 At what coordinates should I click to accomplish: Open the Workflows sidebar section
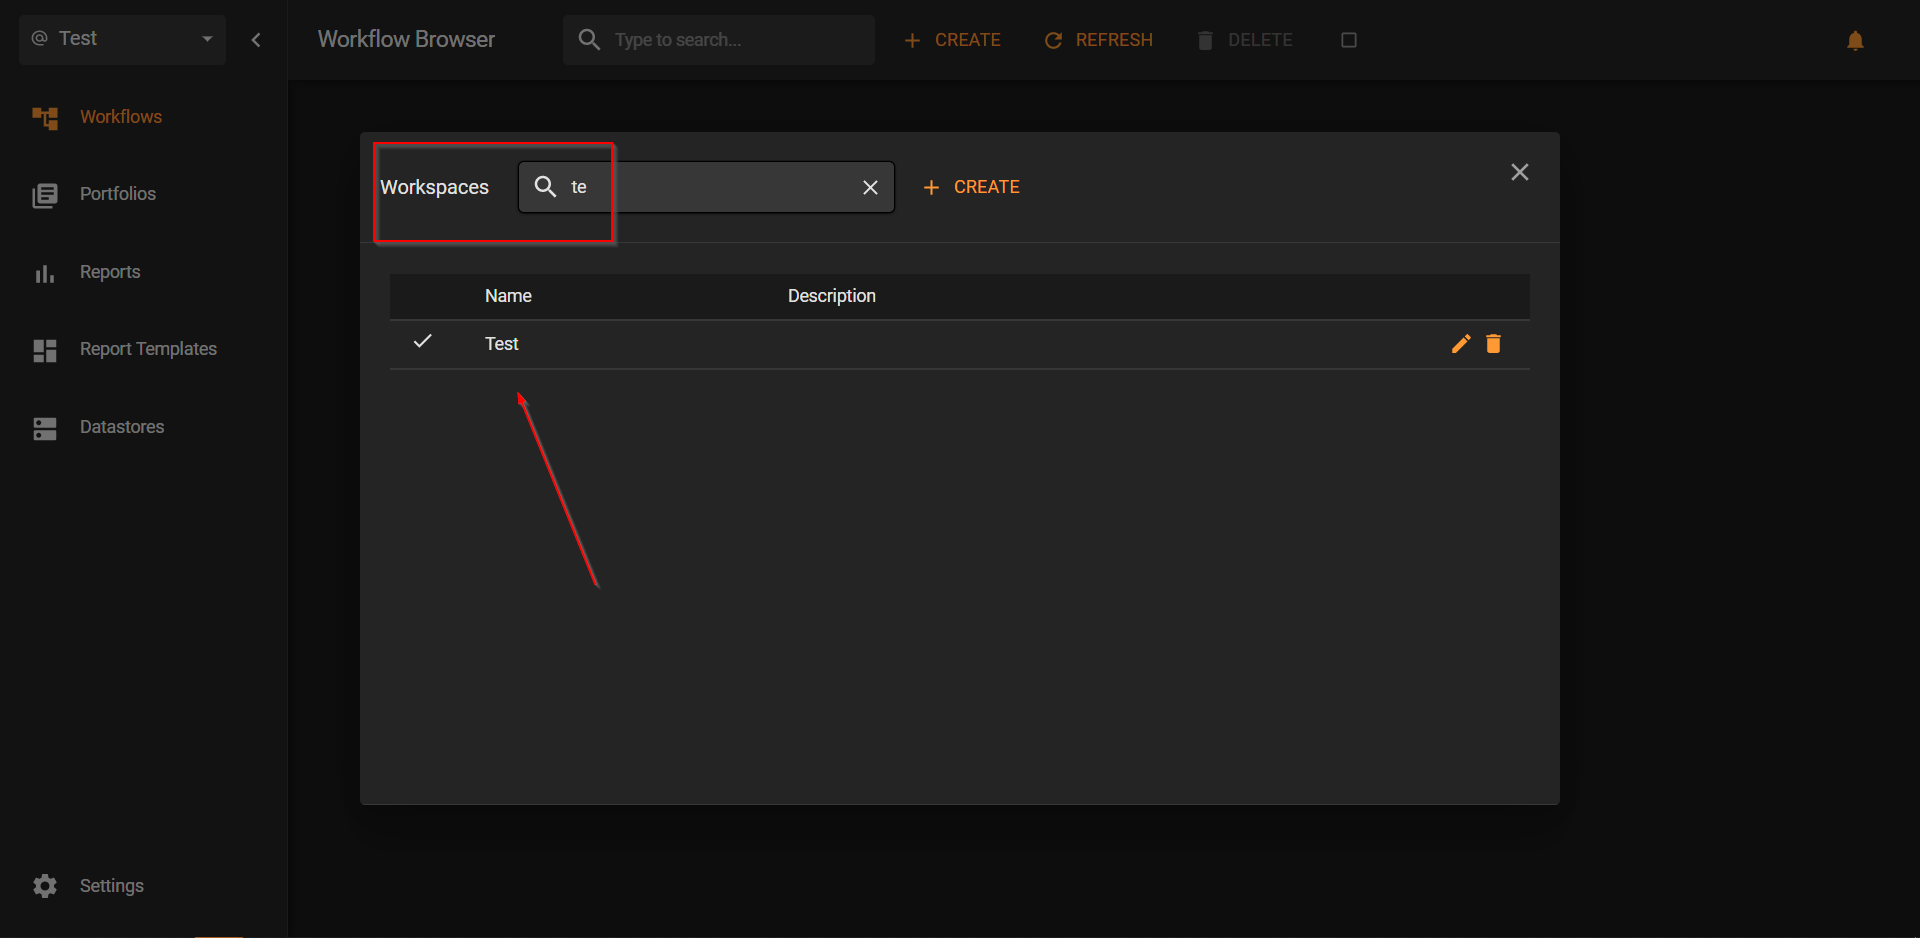click(x=120, y=117)
